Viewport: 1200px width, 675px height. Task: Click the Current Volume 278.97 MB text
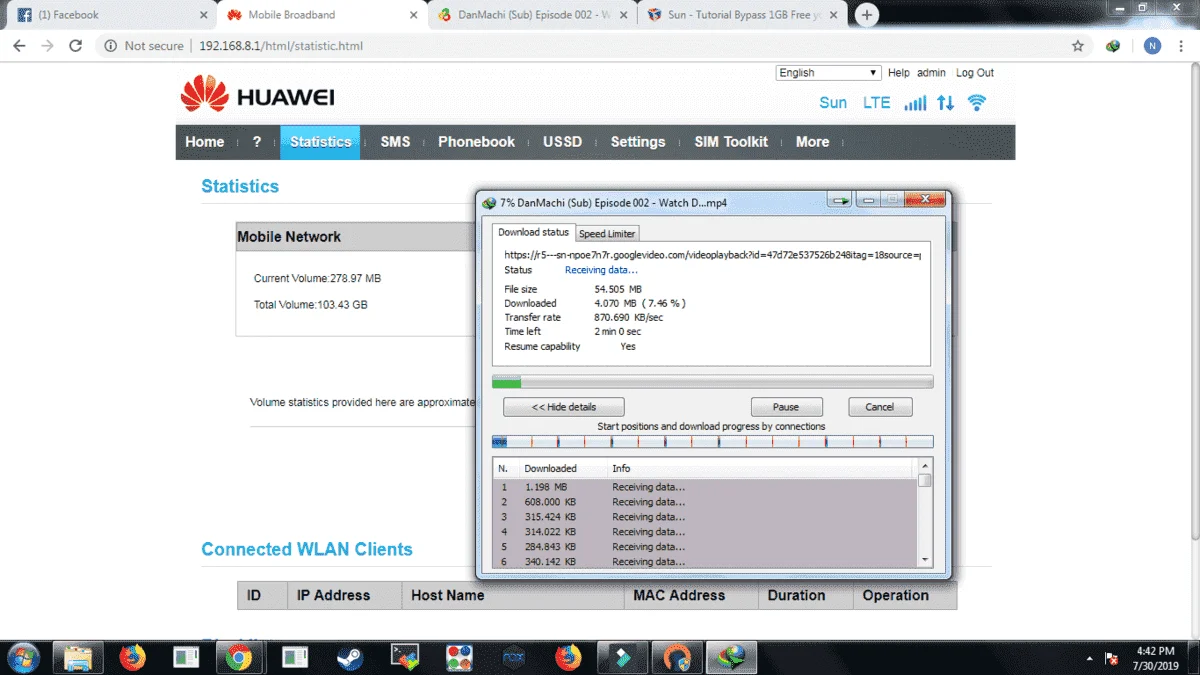317,278
